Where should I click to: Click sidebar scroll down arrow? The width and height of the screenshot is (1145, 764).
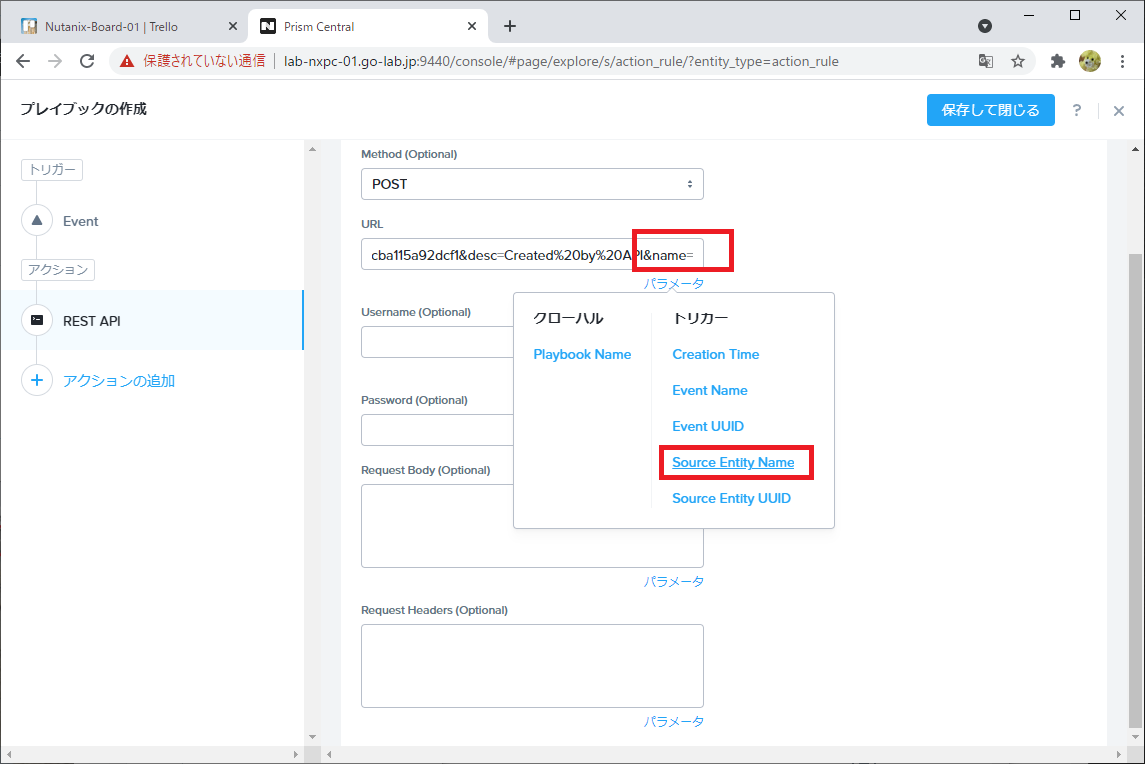pos(313,737)
